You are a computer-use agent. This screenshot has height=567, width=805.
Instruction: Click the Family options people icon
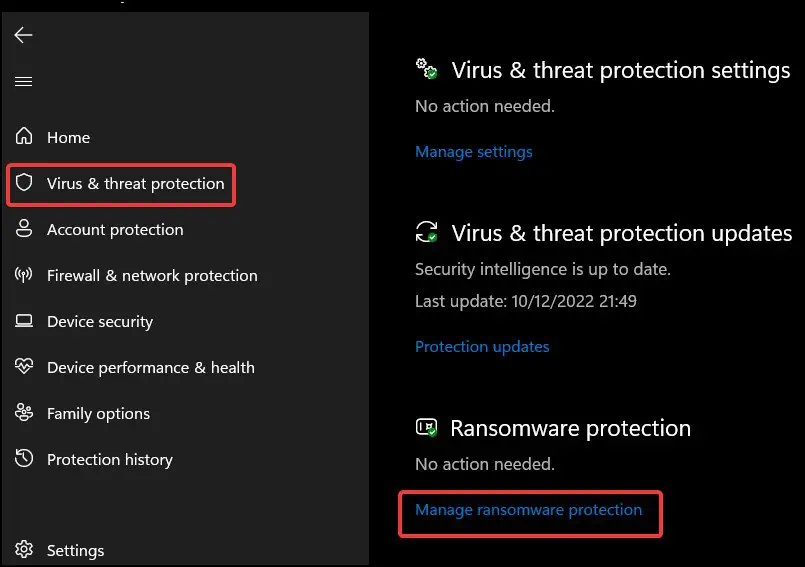(x=25, y=413)
